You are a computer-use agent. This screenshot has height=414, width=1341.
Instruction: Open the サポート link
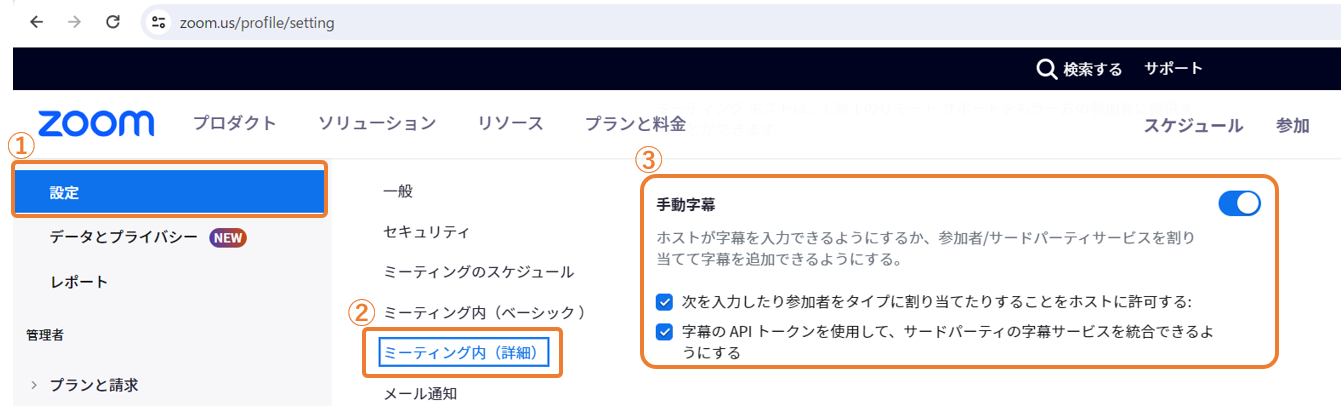click(1173, 69)
